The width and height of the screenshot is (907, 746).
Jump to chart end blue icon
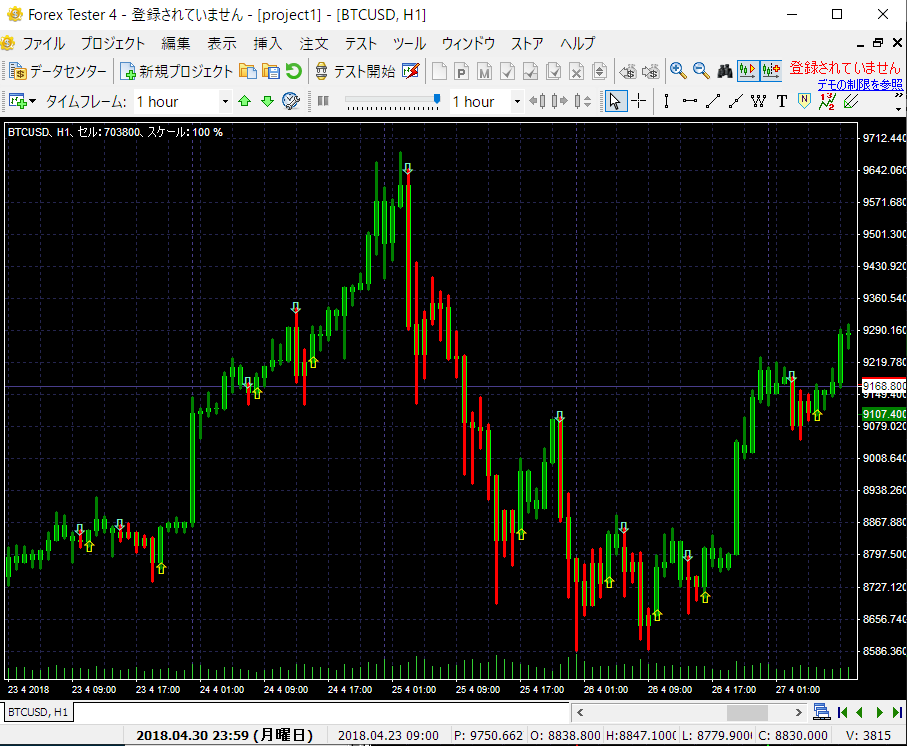tap(897, 712)
